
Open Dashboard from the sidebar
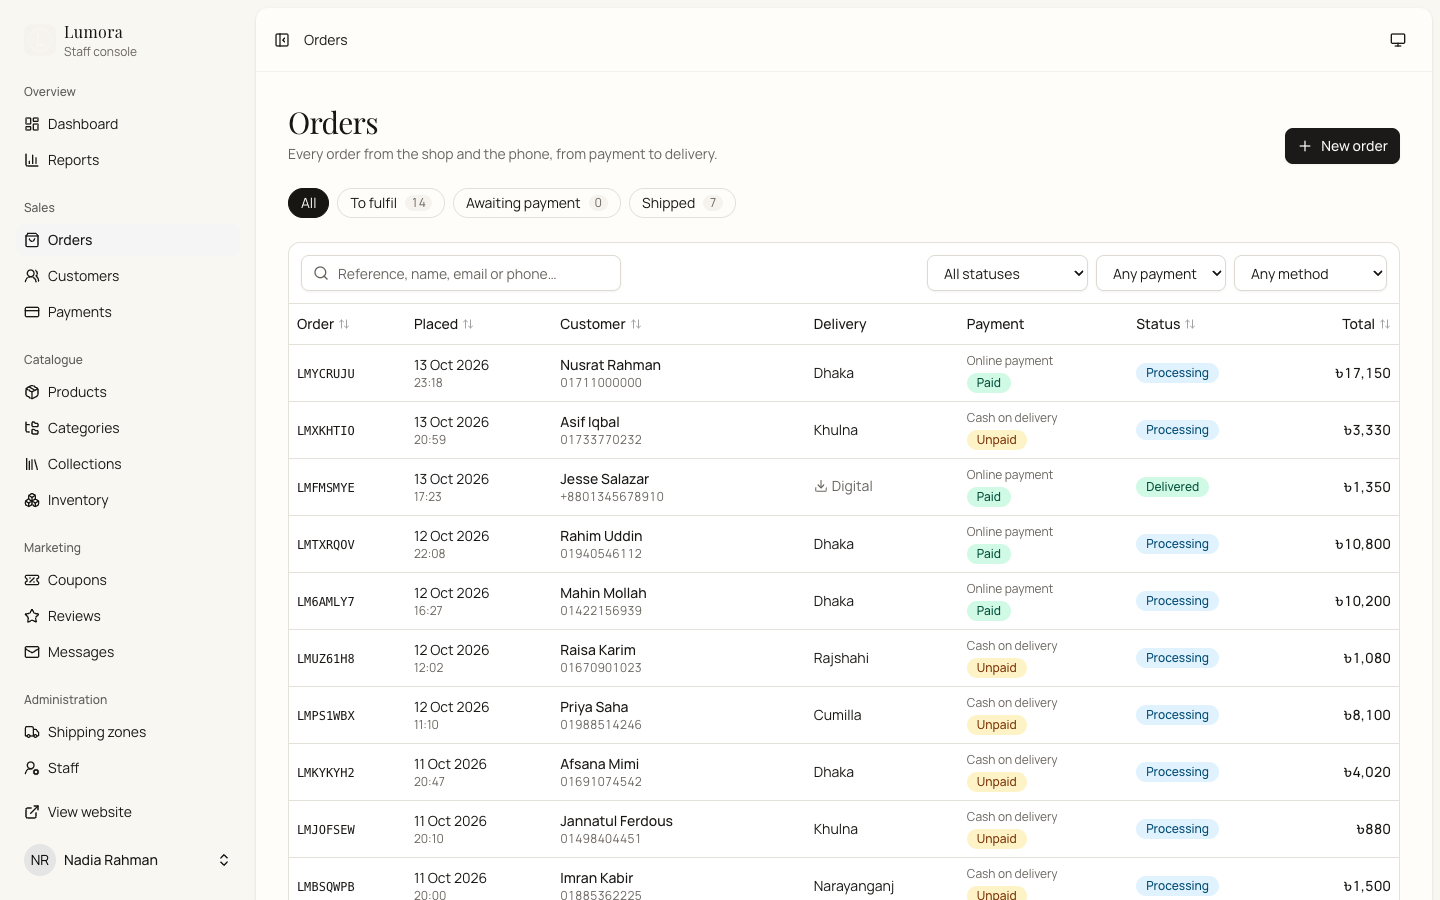pos(128,124)
